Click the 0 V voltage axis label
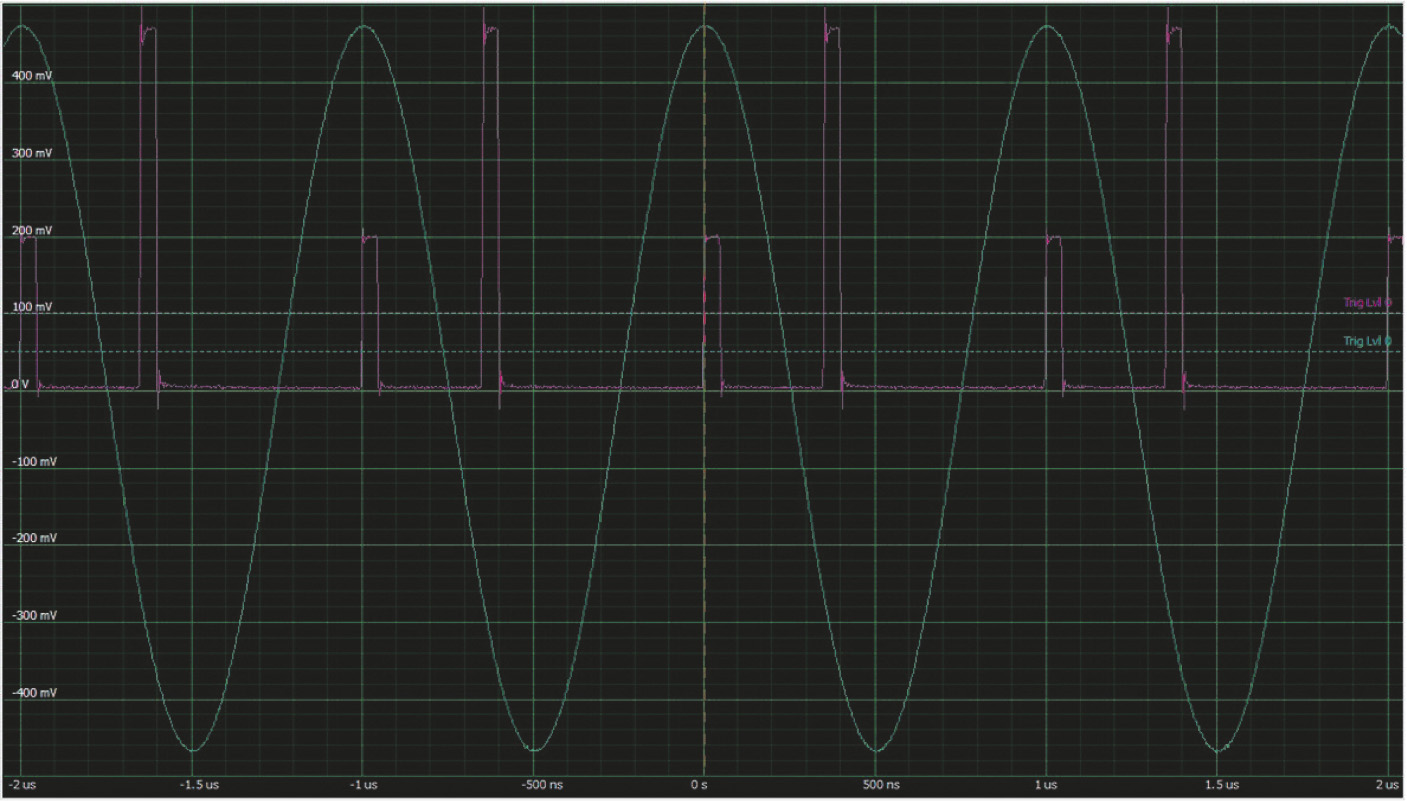The image size is (1407, 801). click(19, 384)
